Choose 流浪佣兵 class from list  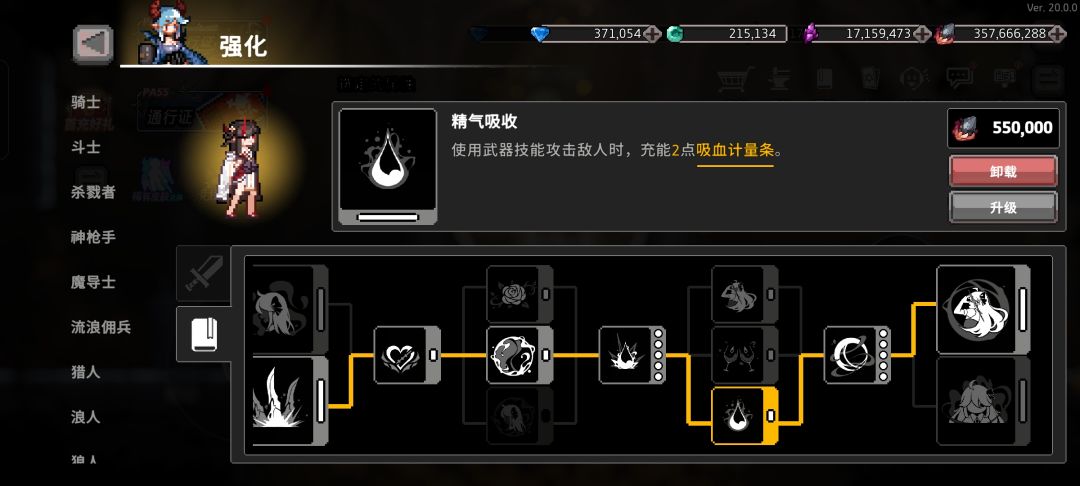(x=101, y=327)
